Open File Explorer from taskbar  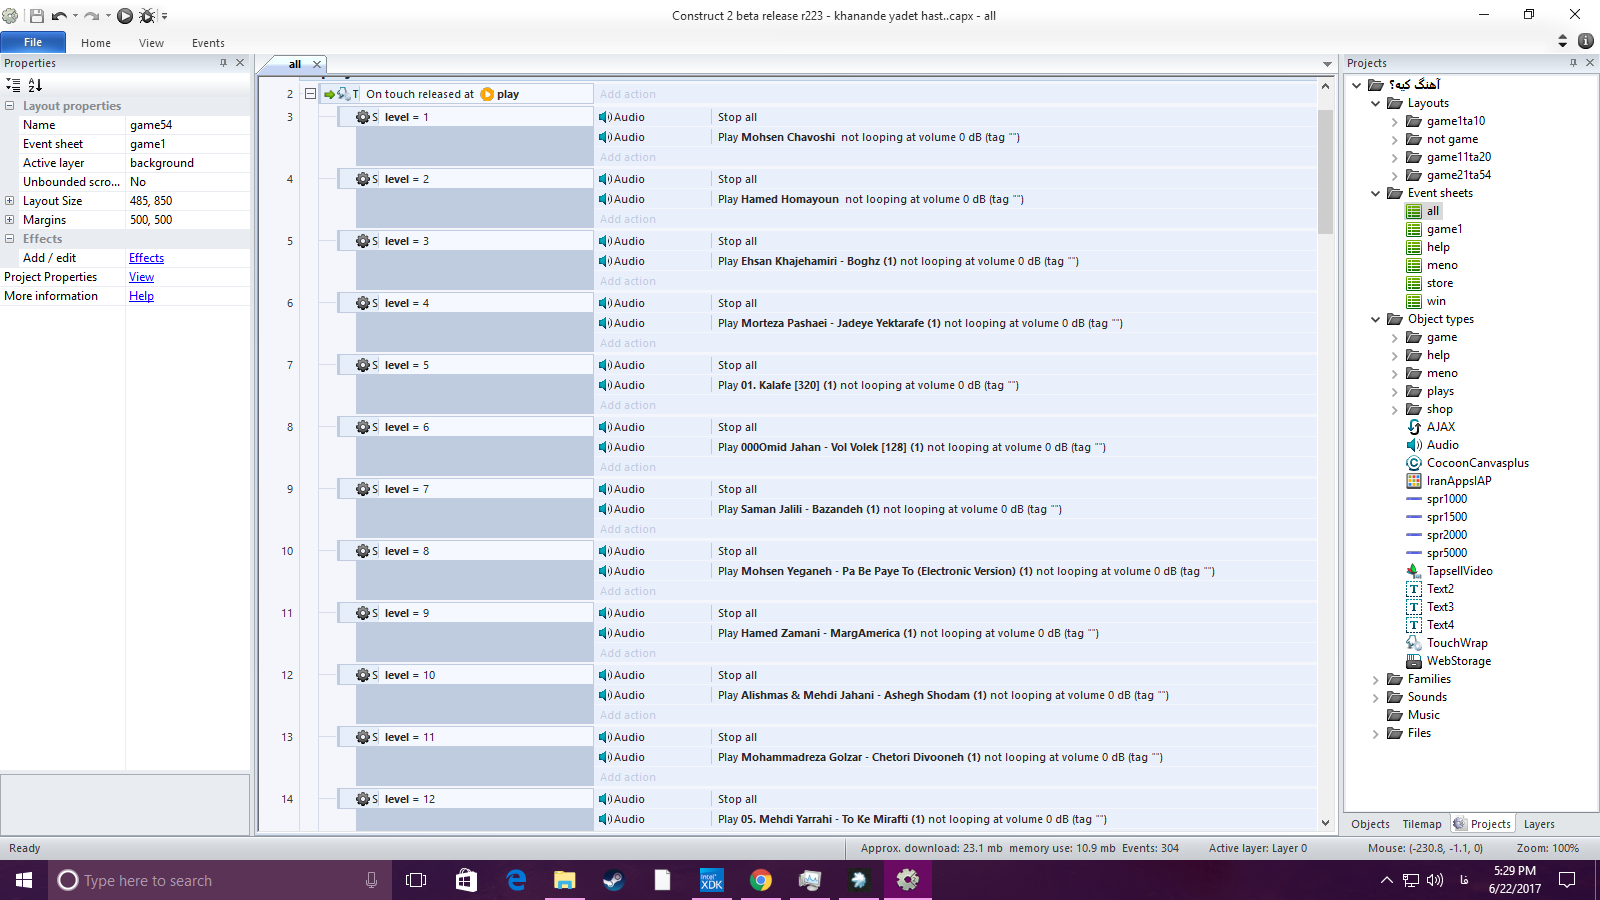(565, 880)
